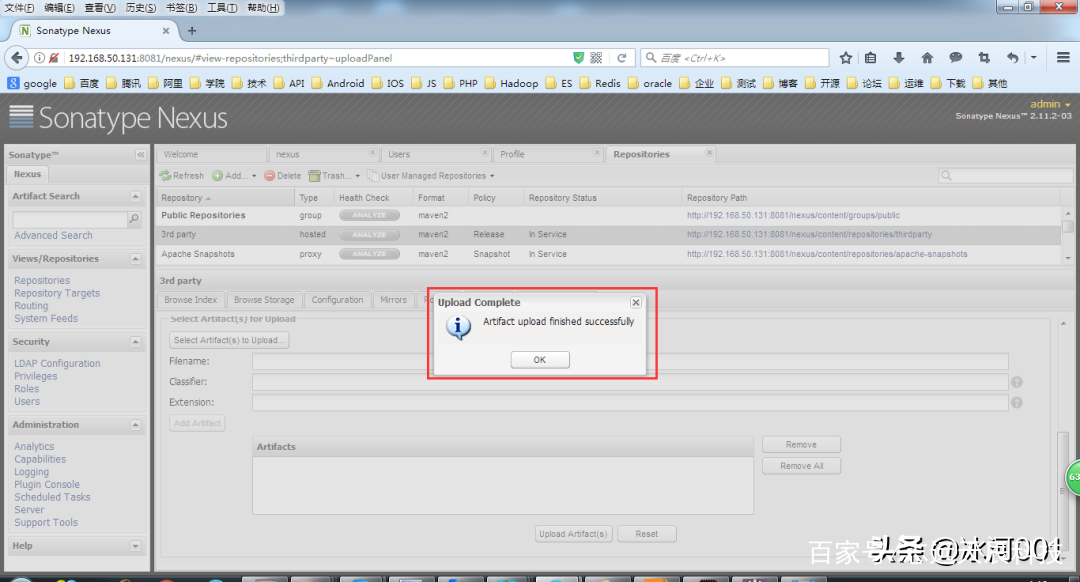This screenshot has width=1080, height=582.
Task: Open the bookmarks library icon
Action: coord(871,58)
